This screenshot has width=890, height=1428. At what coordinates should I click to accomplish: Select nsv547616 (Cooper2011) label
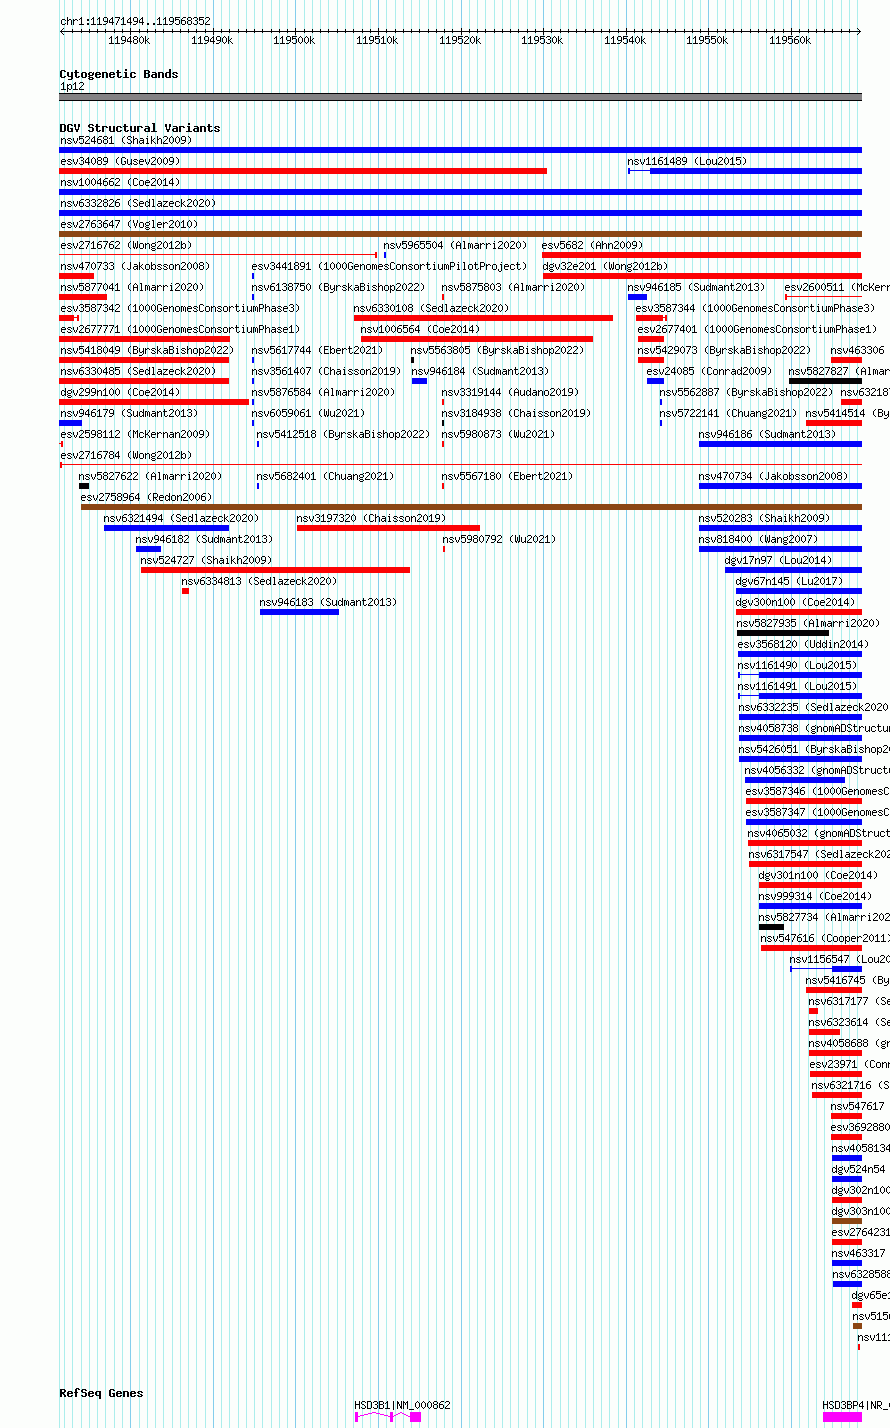[x=825, y=938]
